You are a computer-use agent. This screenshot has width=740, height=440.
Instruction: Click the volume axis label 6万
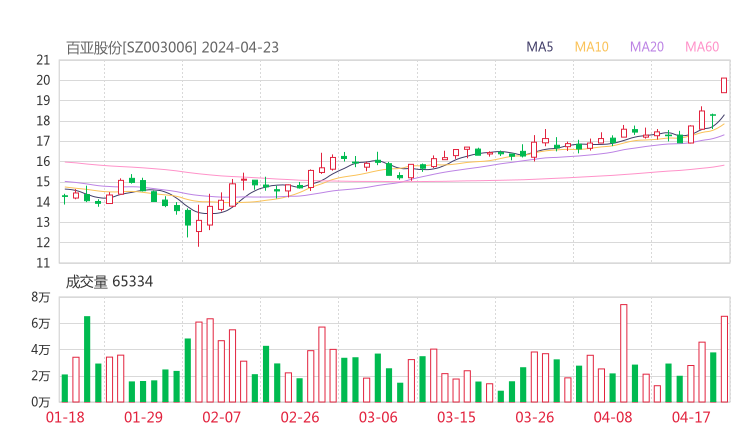coord(41,323)
